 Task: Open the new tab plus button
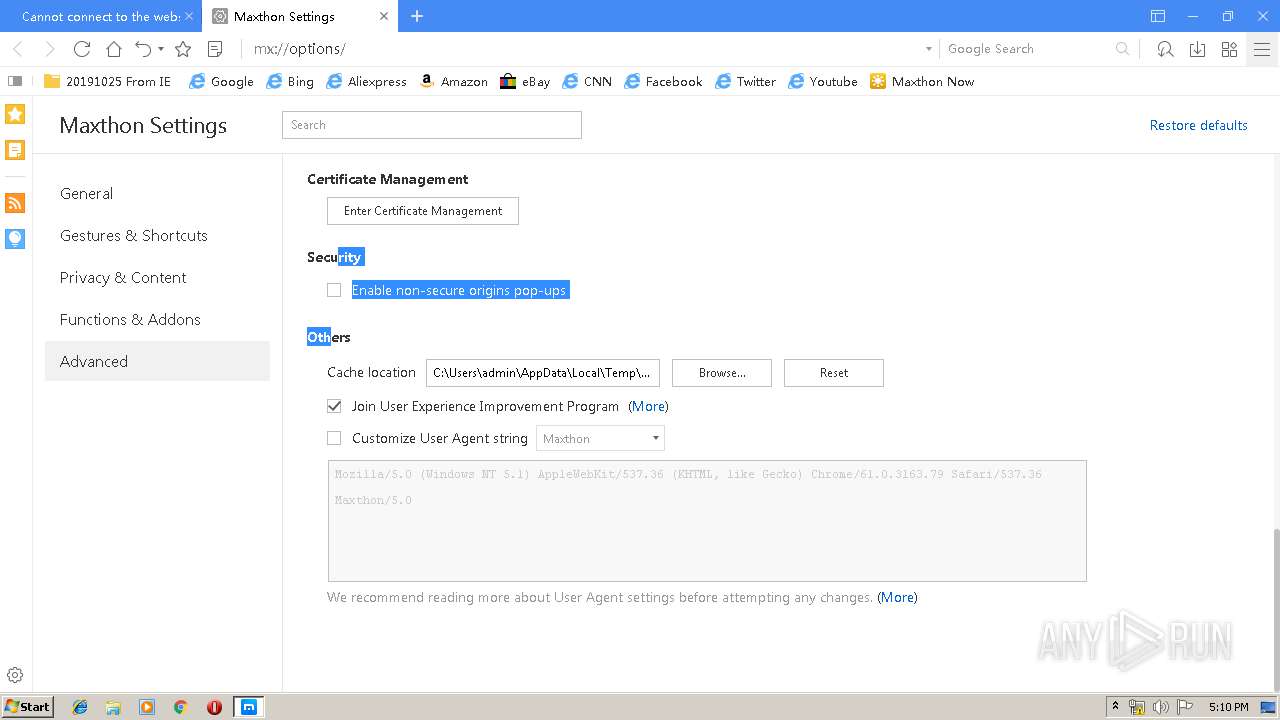point(417,16)
